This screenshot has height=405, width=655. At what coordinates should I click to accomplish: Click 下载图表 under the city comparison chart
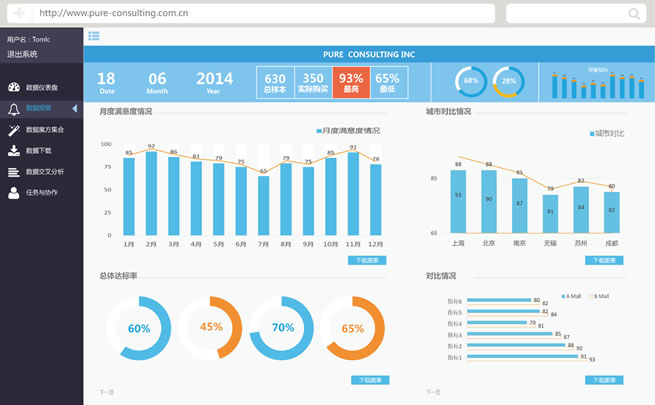coord(604,260)
